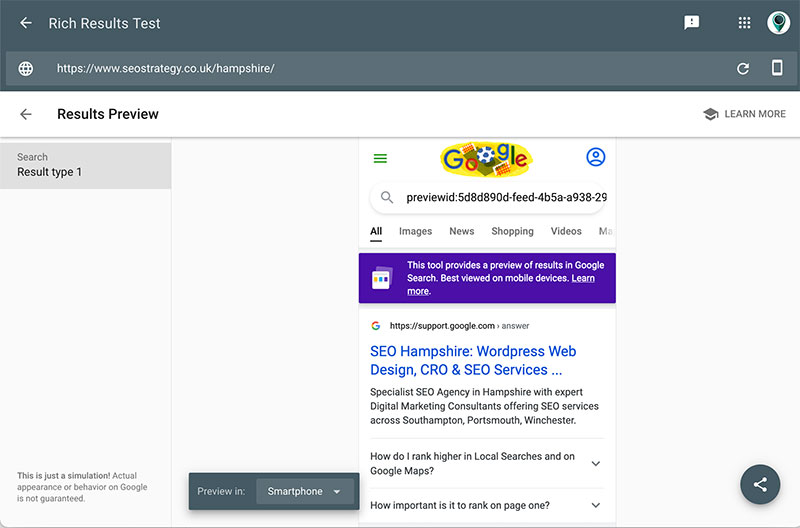
Task: Go back from Results Preview
Action: pos(26,114)
